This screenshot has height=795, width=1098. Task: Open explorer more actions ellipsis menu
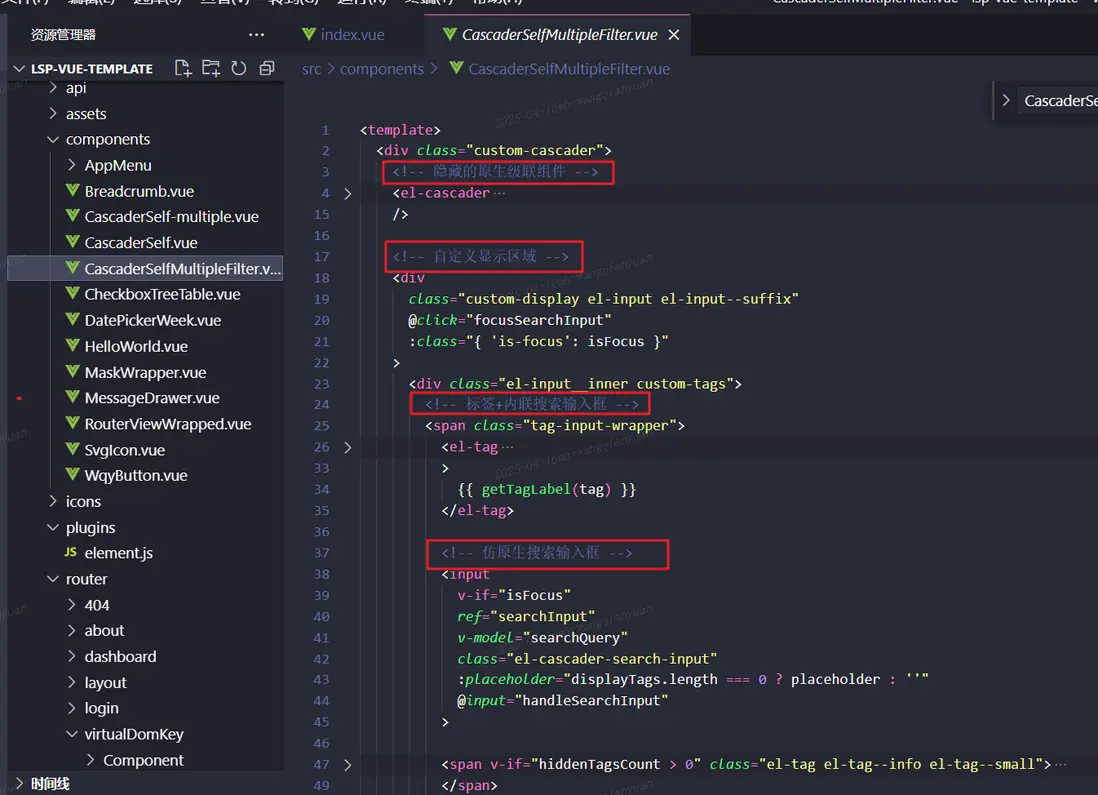[x=256, y=35]
